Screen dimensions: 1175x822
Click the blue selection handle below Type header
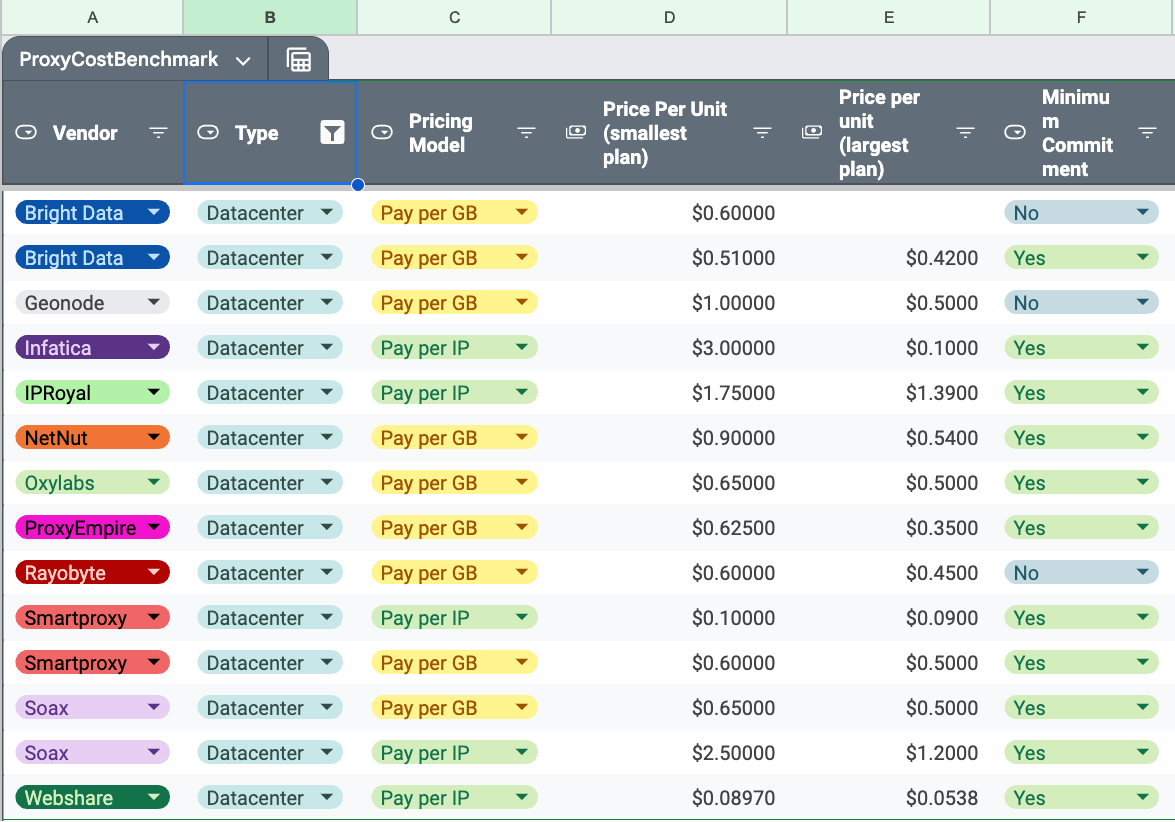tap(357, 184)
